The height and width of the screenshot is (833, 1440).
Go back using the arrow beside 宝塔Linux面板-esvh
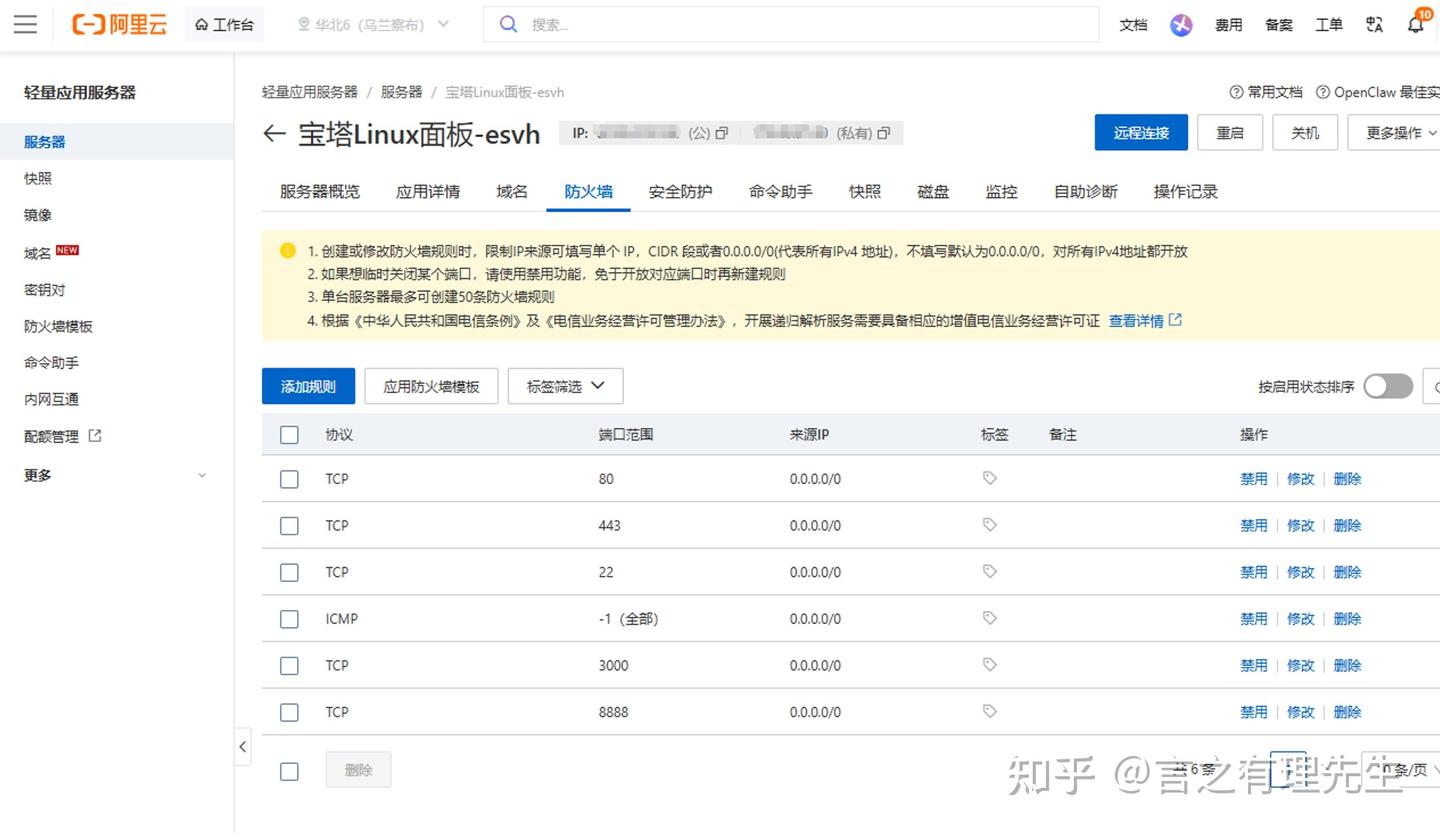click(x=274, y=134)
